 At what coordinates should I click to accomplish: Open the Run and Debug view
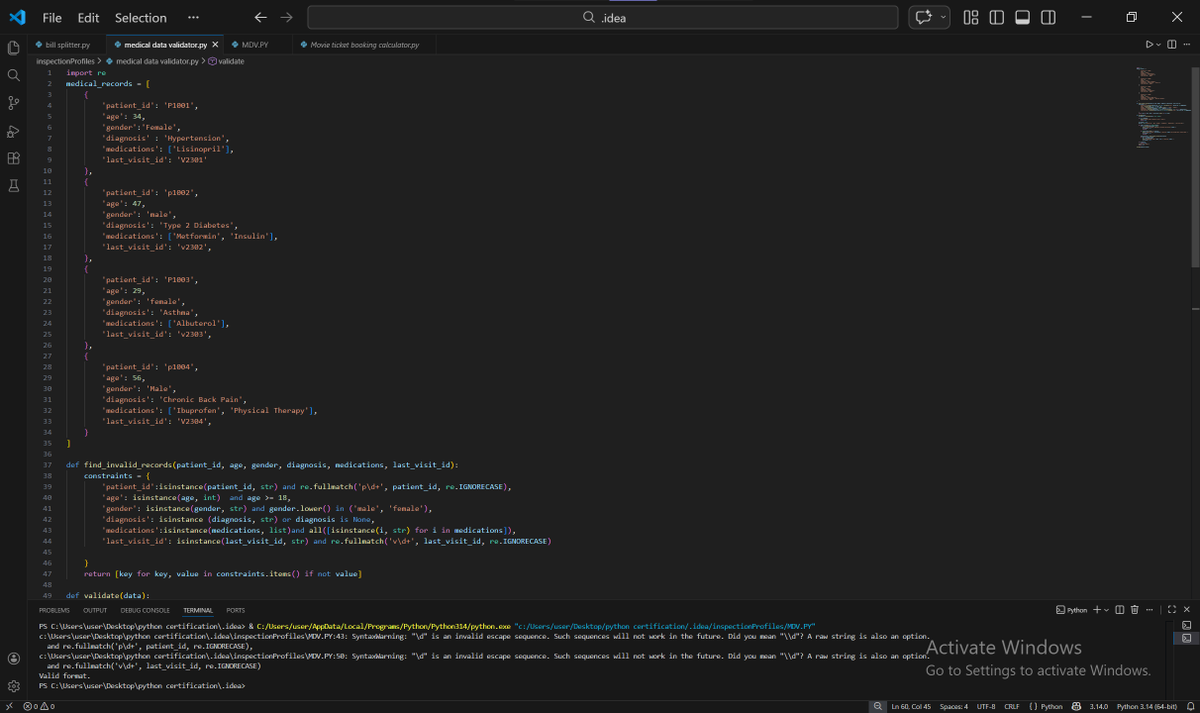[x=14, y=131]
